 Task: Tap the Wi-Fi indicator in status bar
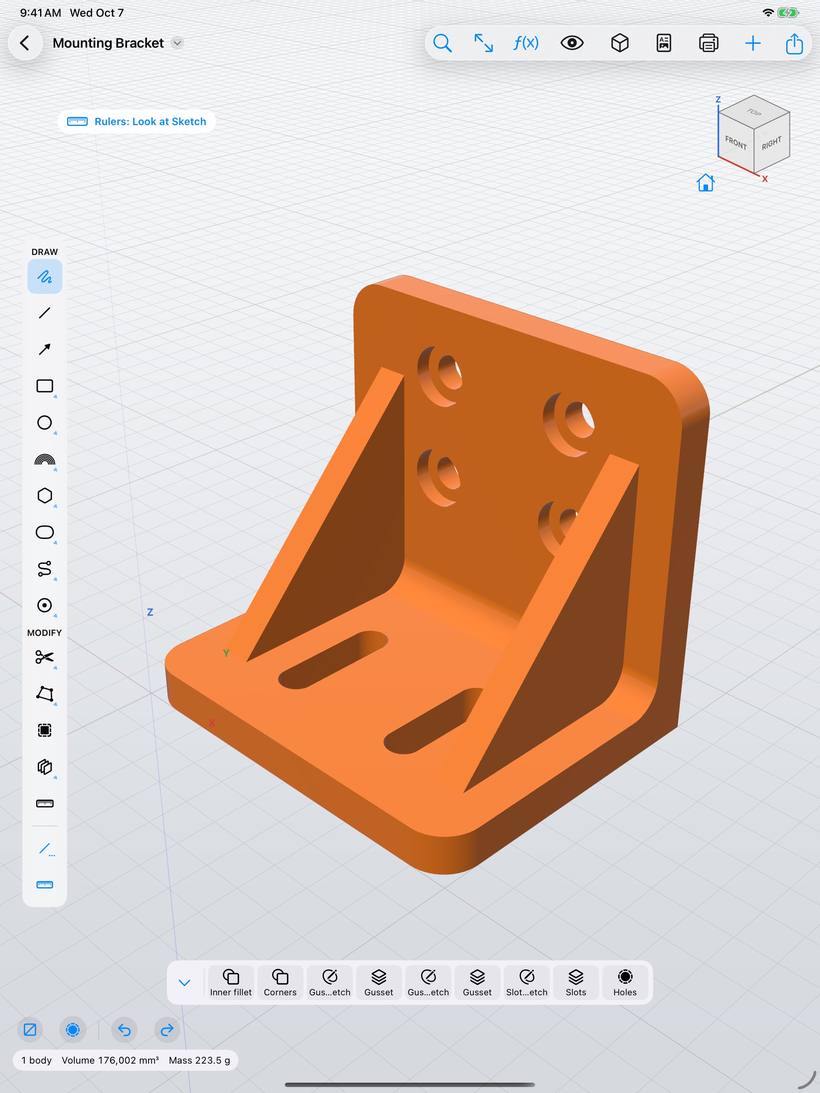tap(768, 13)
